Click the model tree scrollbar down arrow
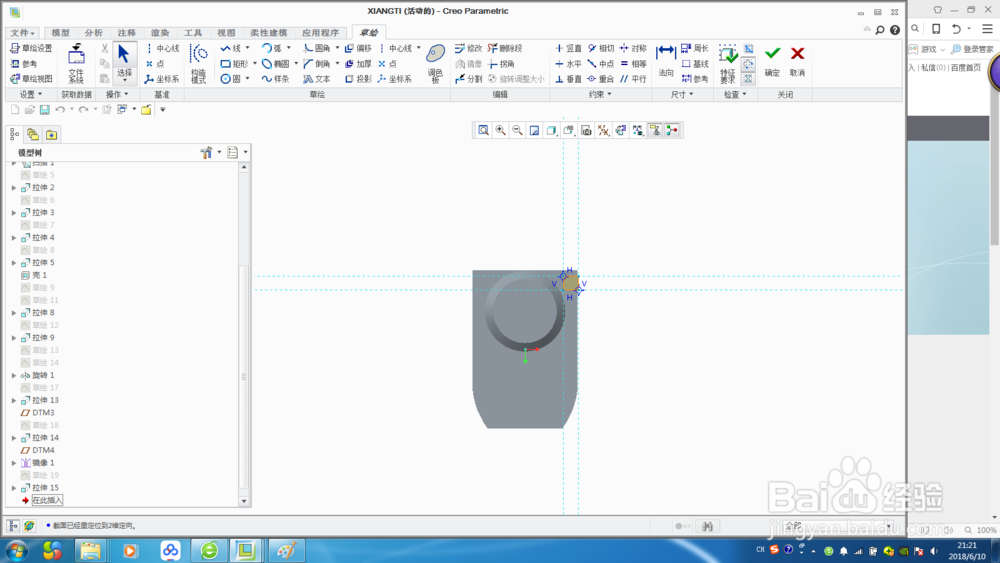 tap(244, 501)
